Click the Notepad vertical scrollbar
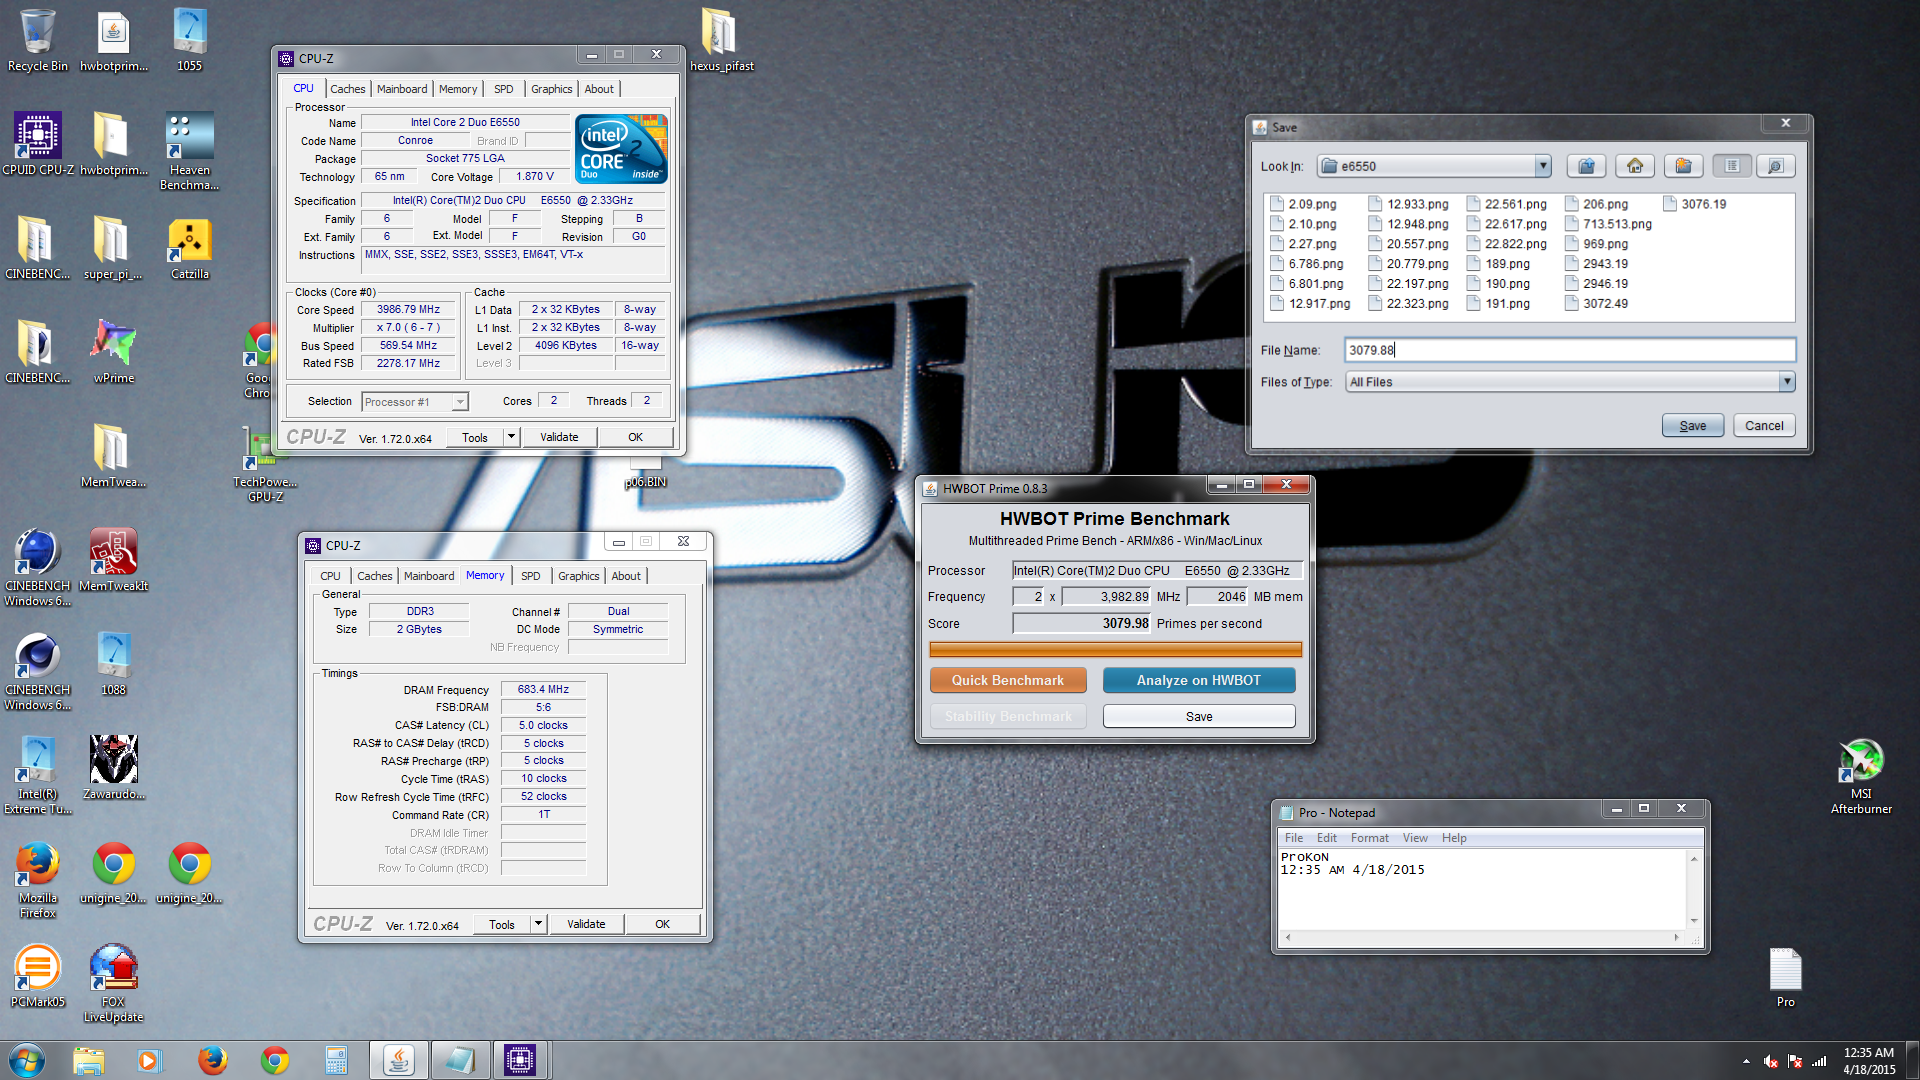Viewport: 1920px width, 1080px height. tap(1694, 889)
